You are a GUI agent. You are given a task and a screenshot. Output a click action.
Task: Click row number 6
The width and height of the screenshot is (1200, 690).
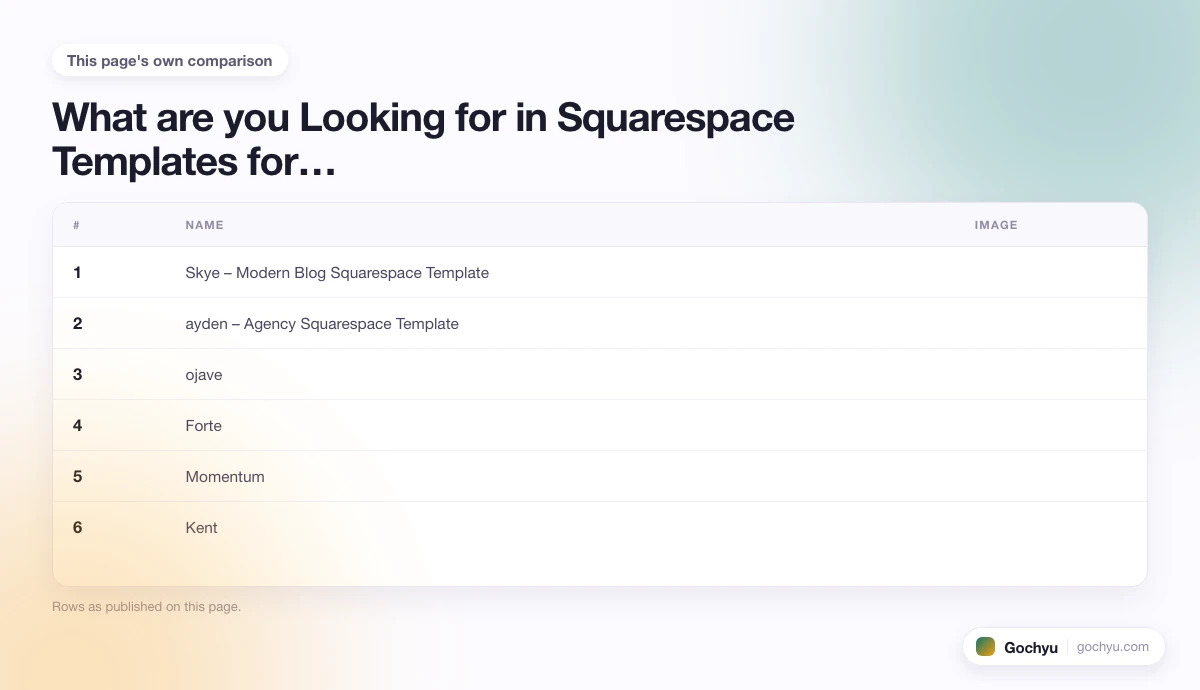[x=77, y=528]
